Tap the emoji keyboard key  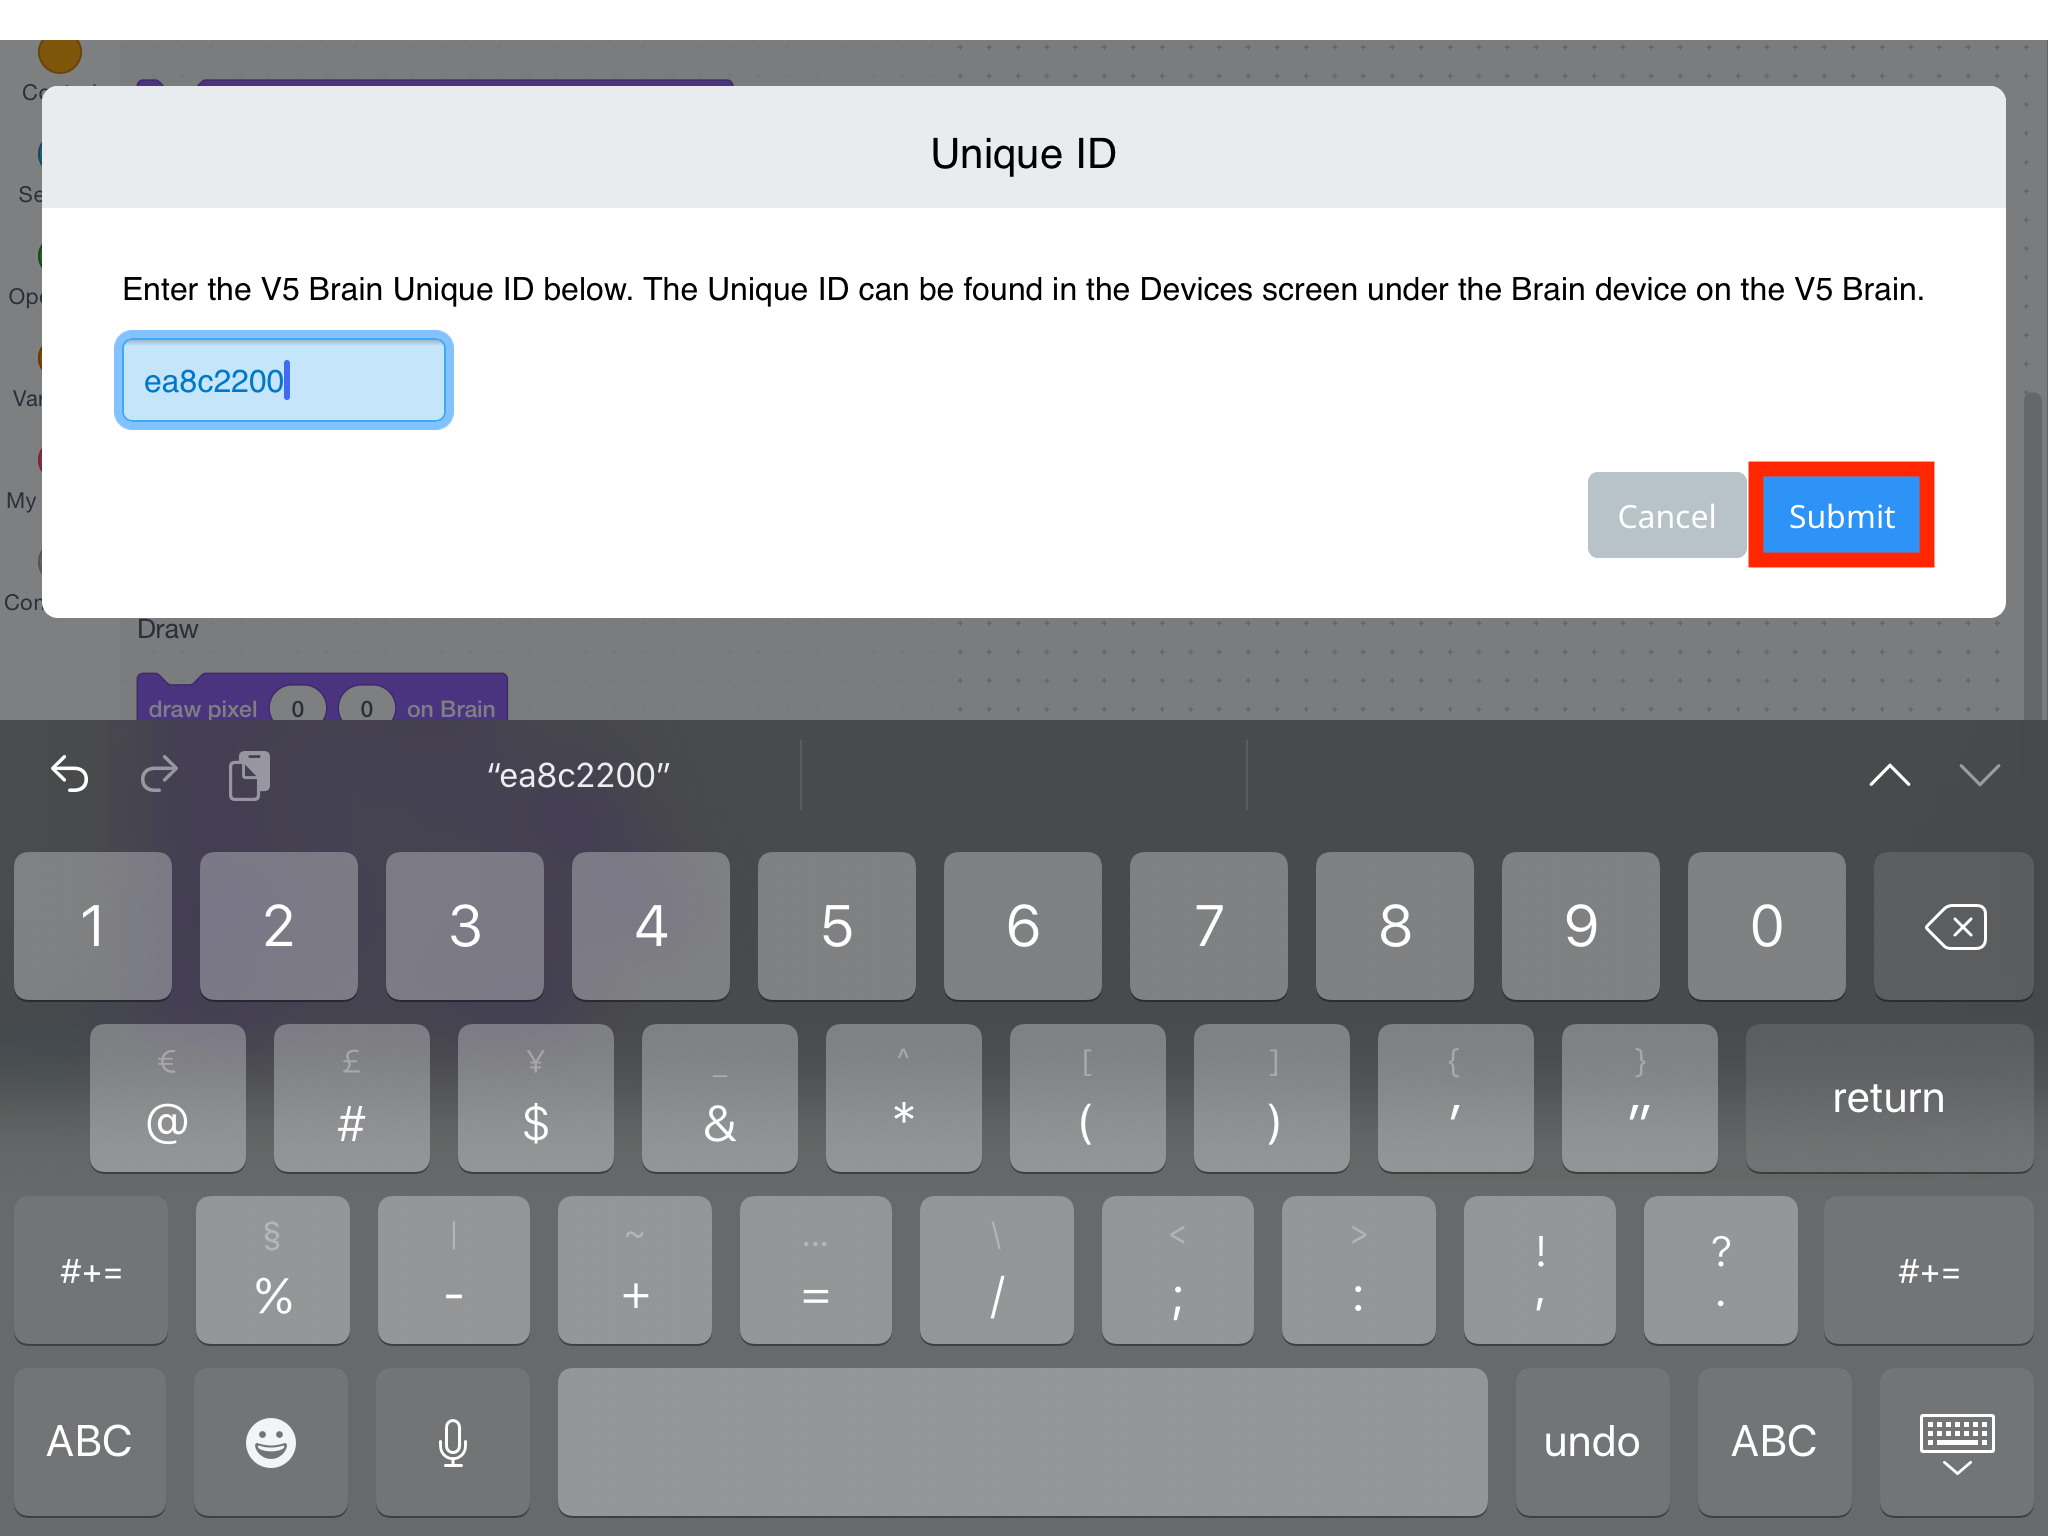[271, 1442]
